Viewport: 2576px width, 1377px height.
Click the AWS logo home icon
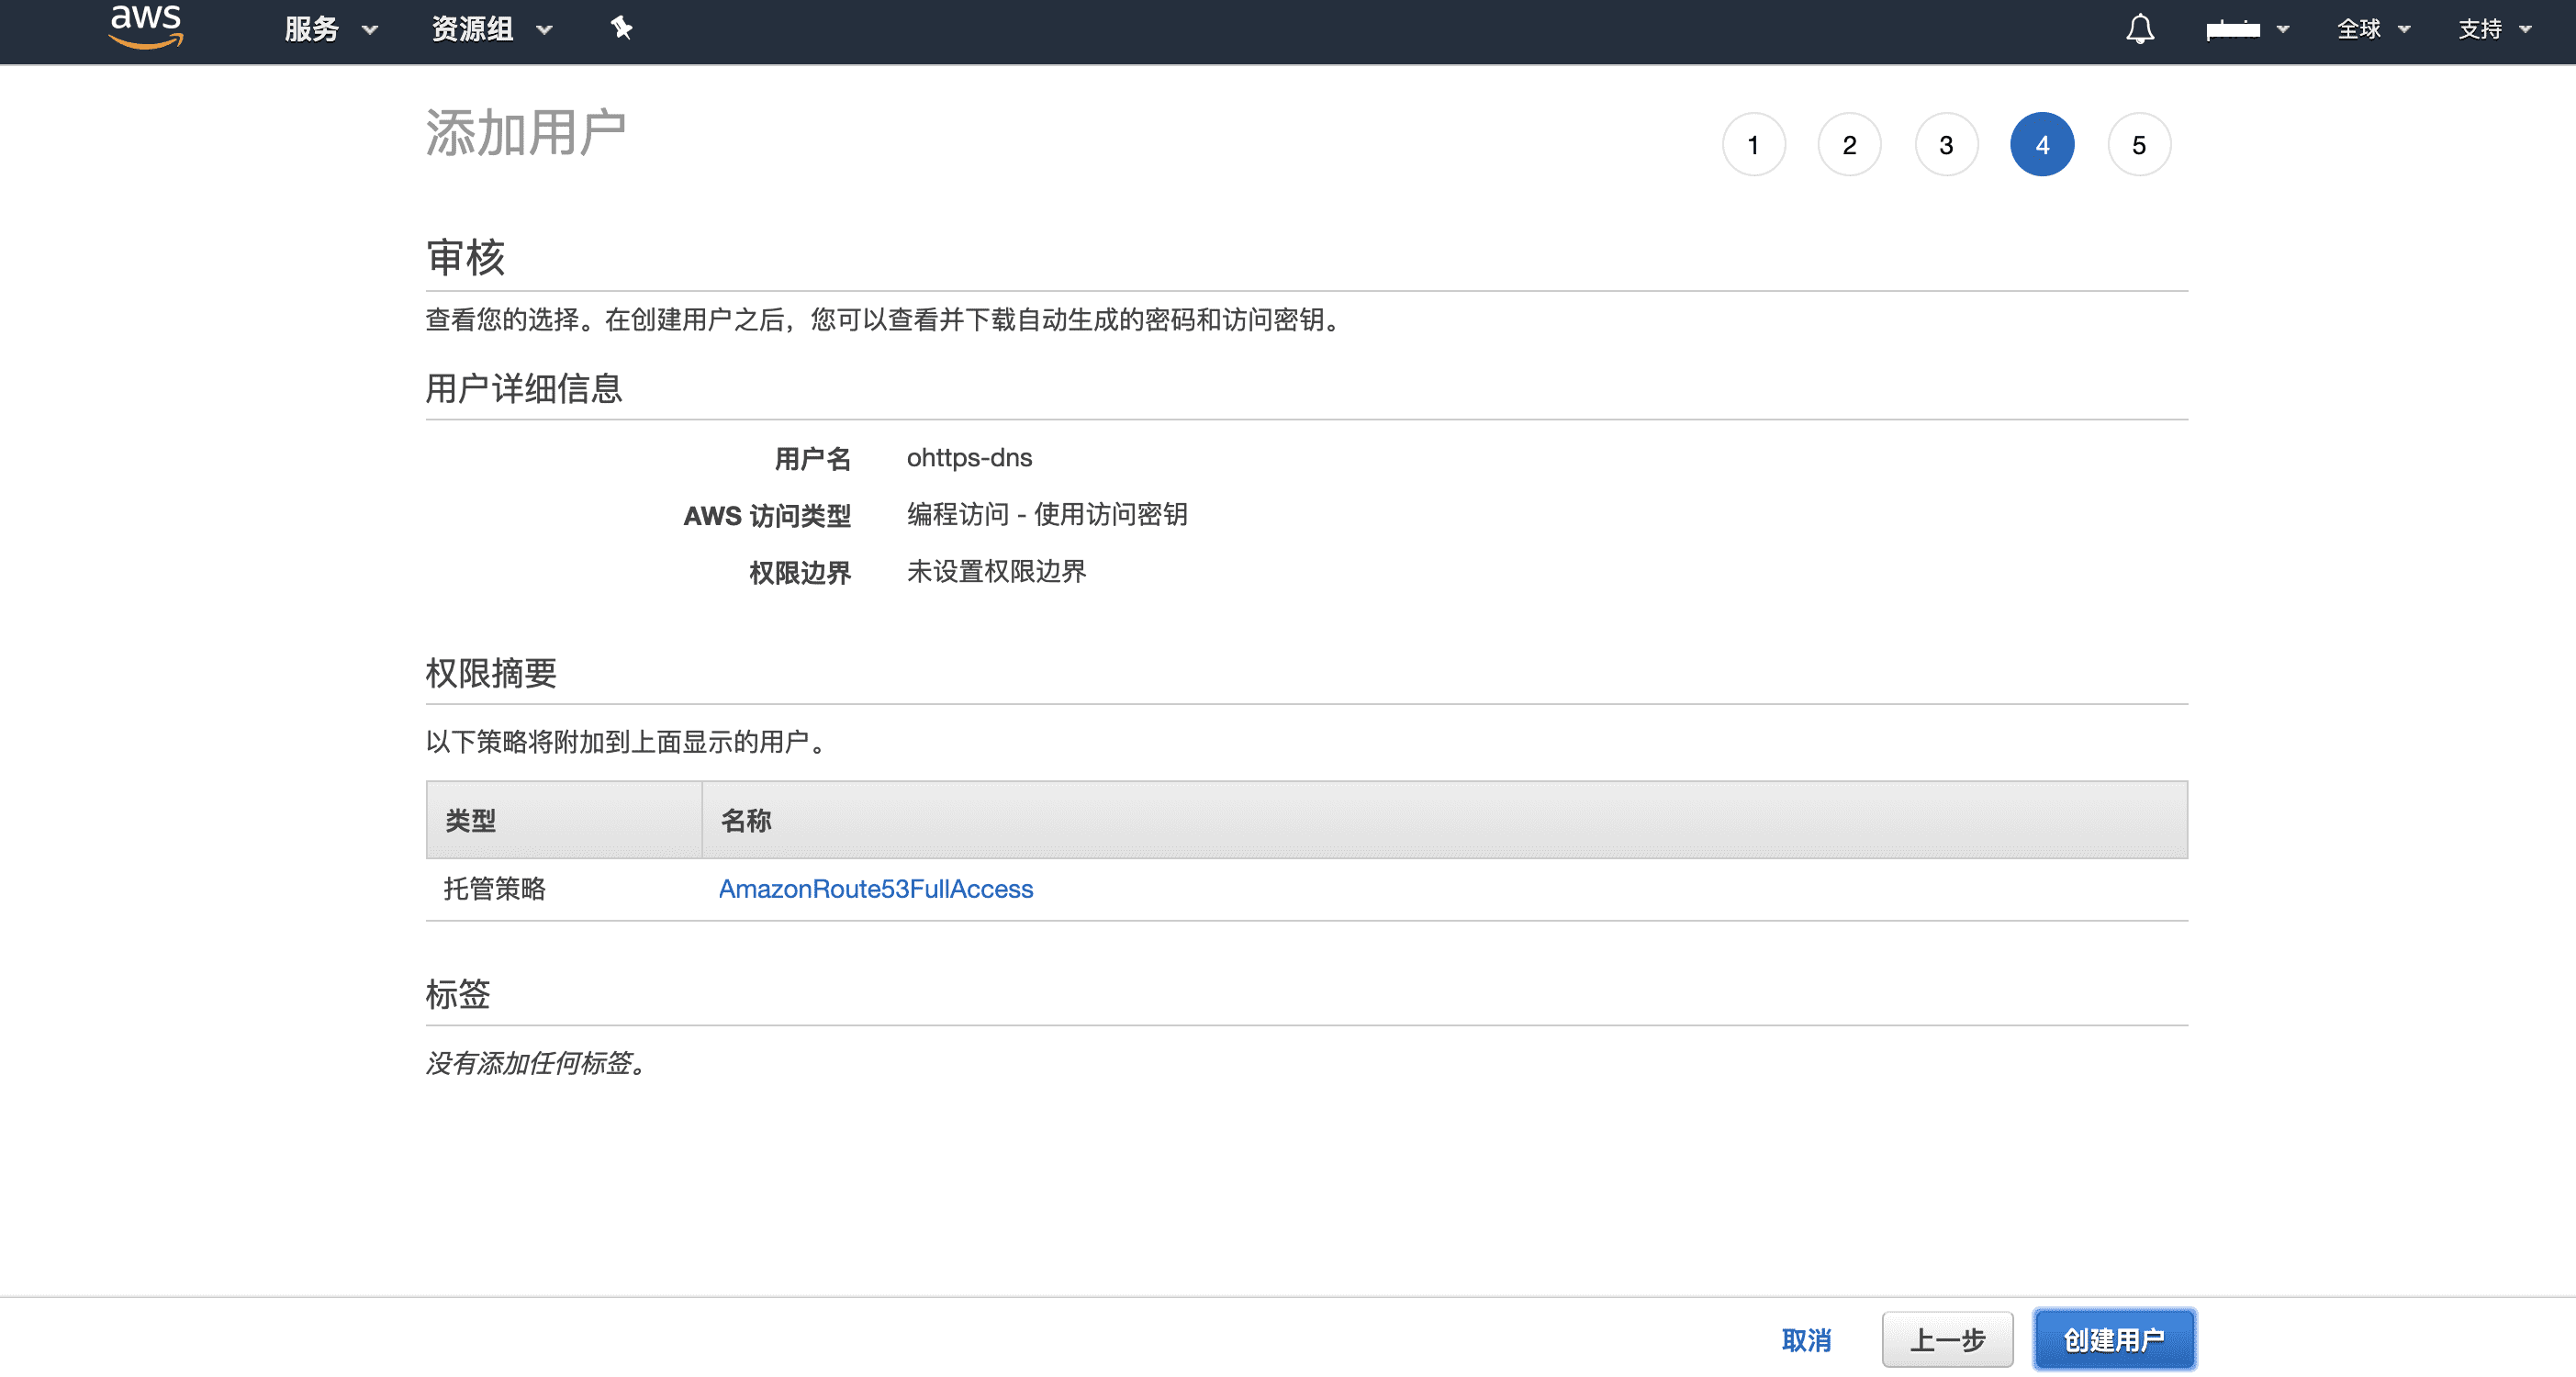[x=146, y=26]
